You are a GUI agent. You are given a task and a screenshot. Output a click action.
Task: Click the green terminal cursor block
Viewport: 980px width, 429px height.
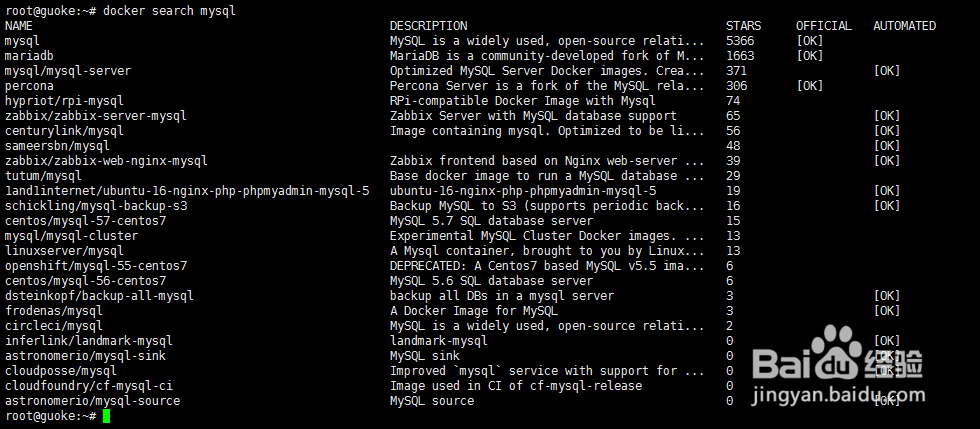(106, 416)
